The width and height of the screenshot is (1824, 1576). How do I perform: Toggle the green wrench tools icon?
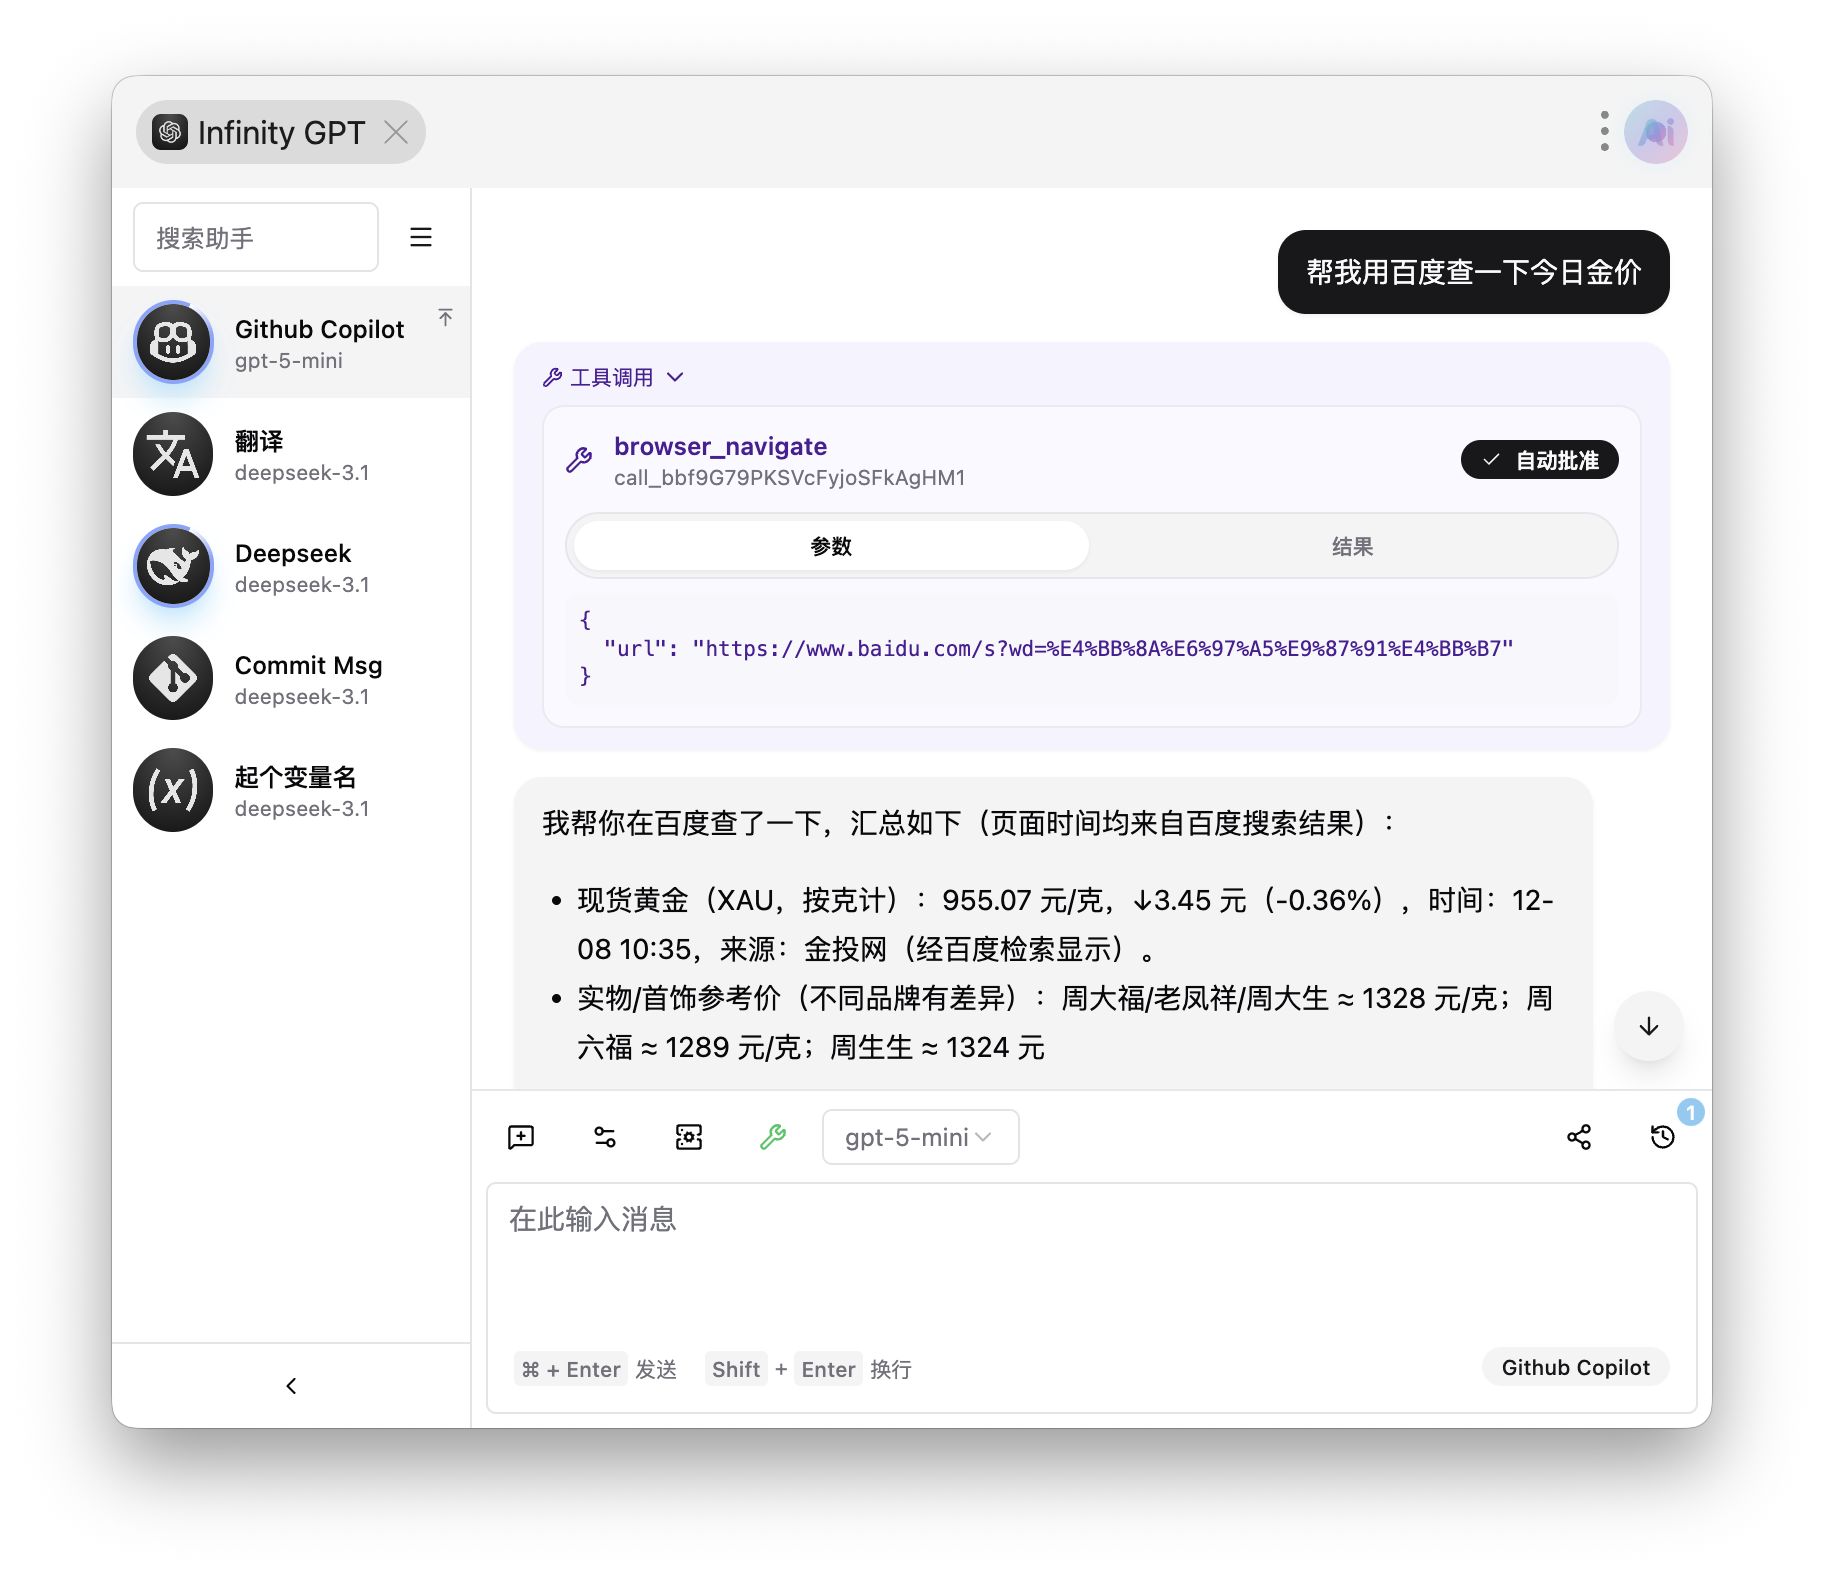(773, 1137)
